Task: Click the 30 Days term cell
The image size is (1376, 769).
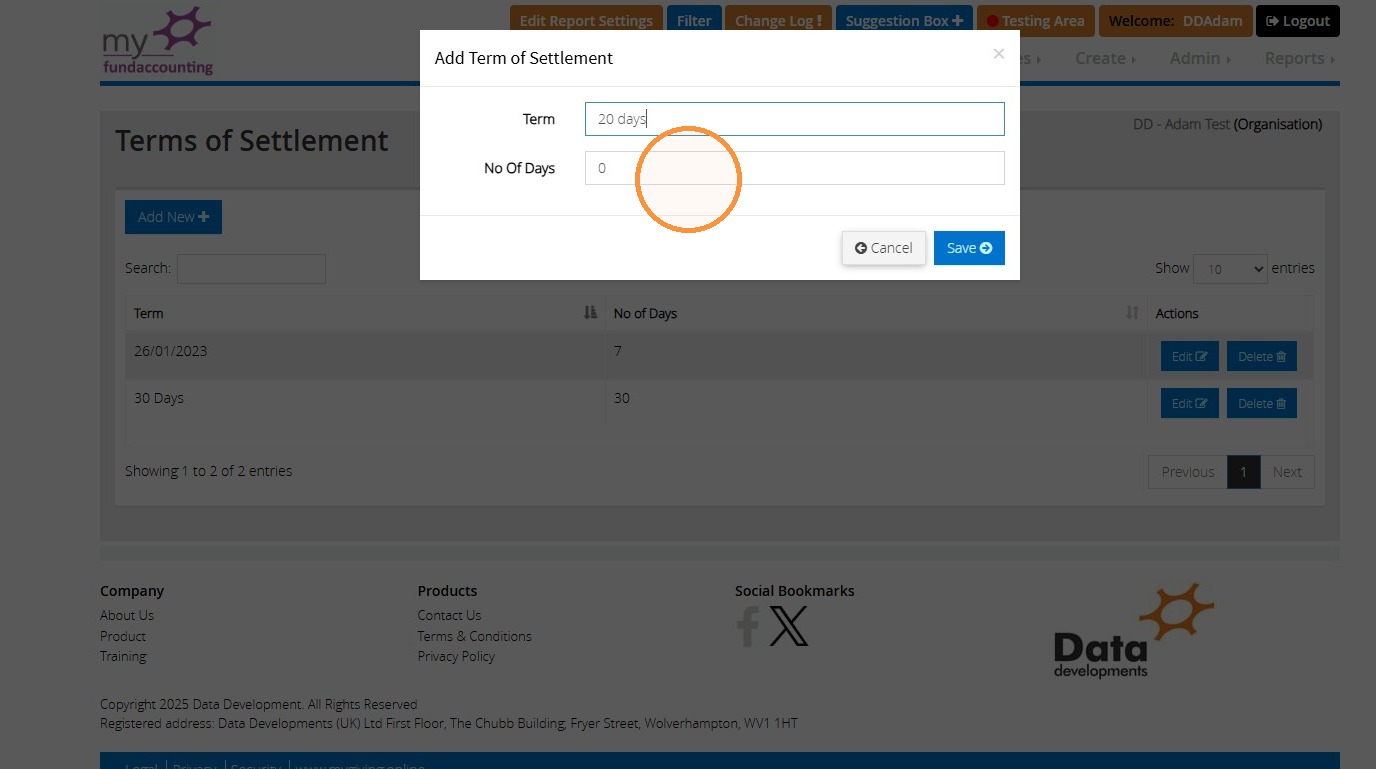Action: coord(365,402)
